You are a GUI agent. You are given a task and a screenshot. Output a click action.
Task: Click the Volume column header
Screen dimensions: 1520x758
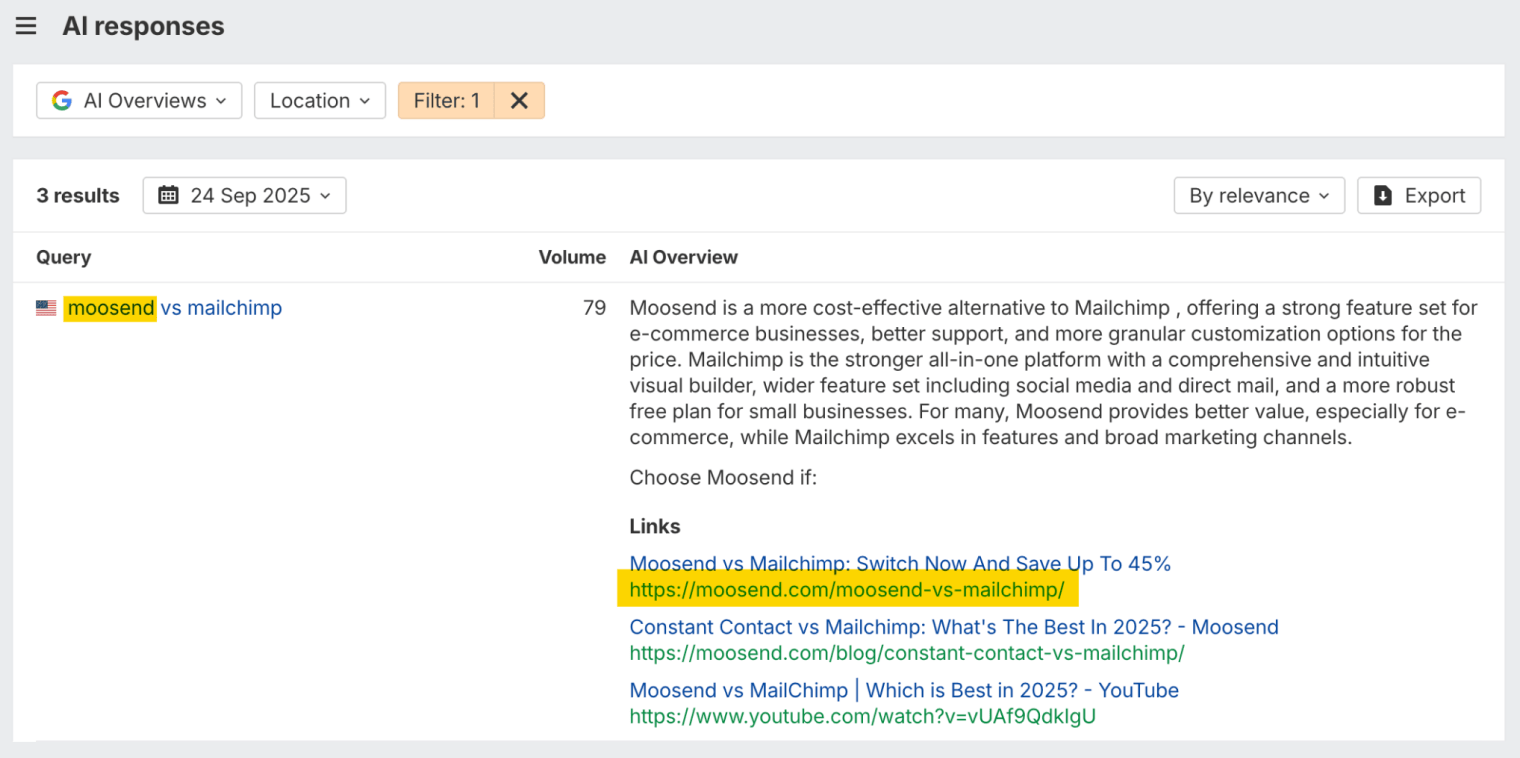(x=572, y=257)
